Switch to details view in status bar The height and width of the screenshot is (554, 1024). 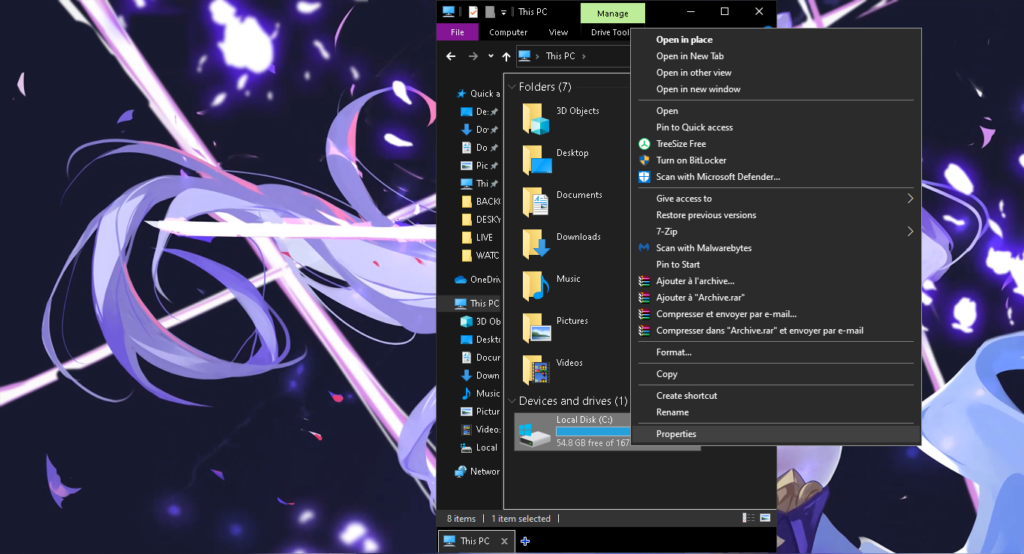pyautogui.click(x=748, y=518)
